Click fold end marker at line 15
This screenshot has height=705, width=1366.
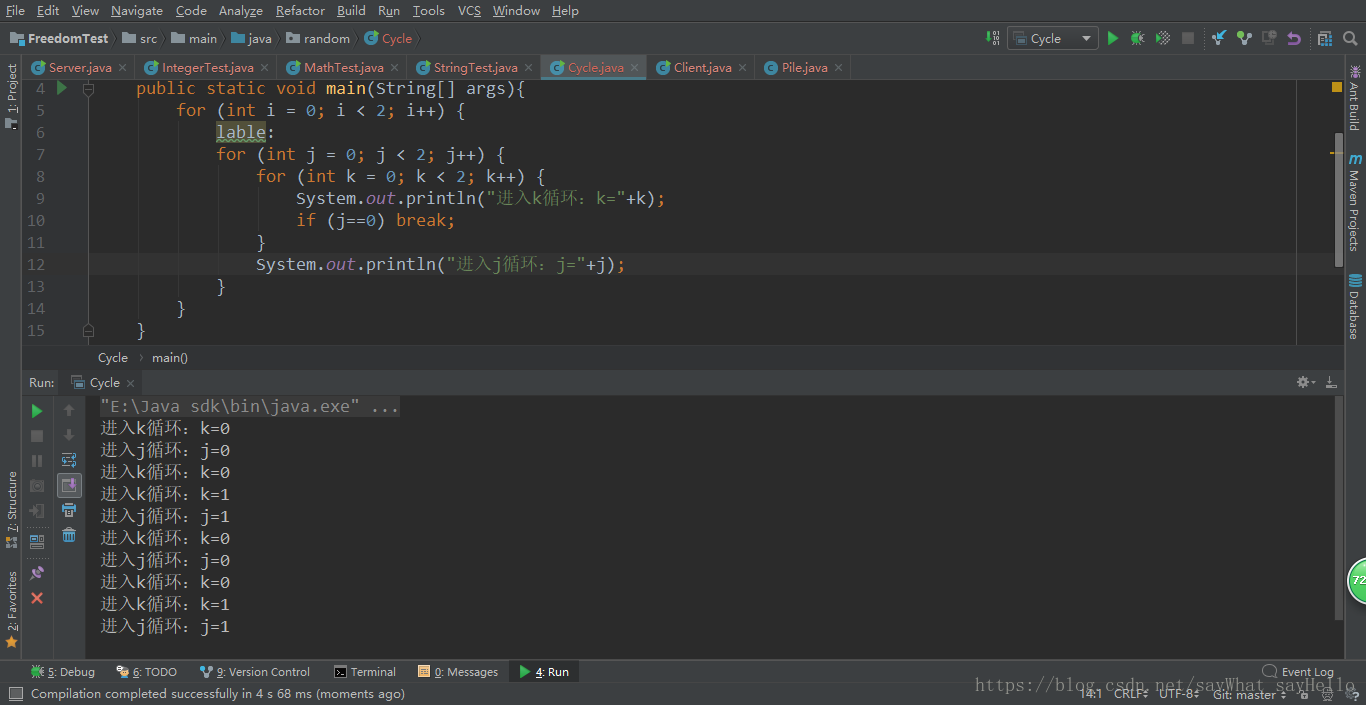point(88,330)
